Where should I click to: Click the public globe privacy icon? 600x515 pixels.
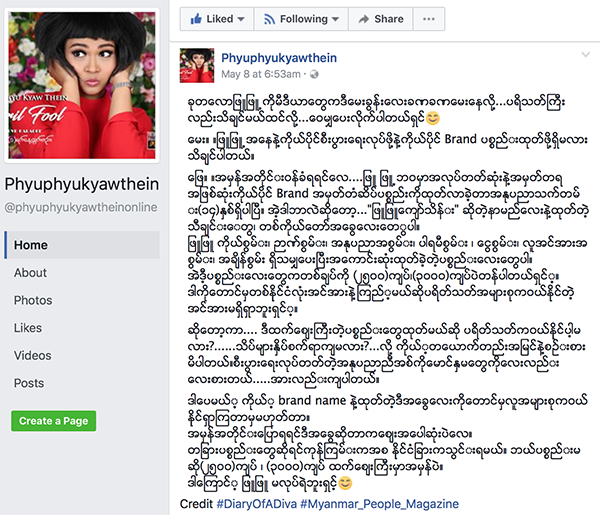coord(314,74)
